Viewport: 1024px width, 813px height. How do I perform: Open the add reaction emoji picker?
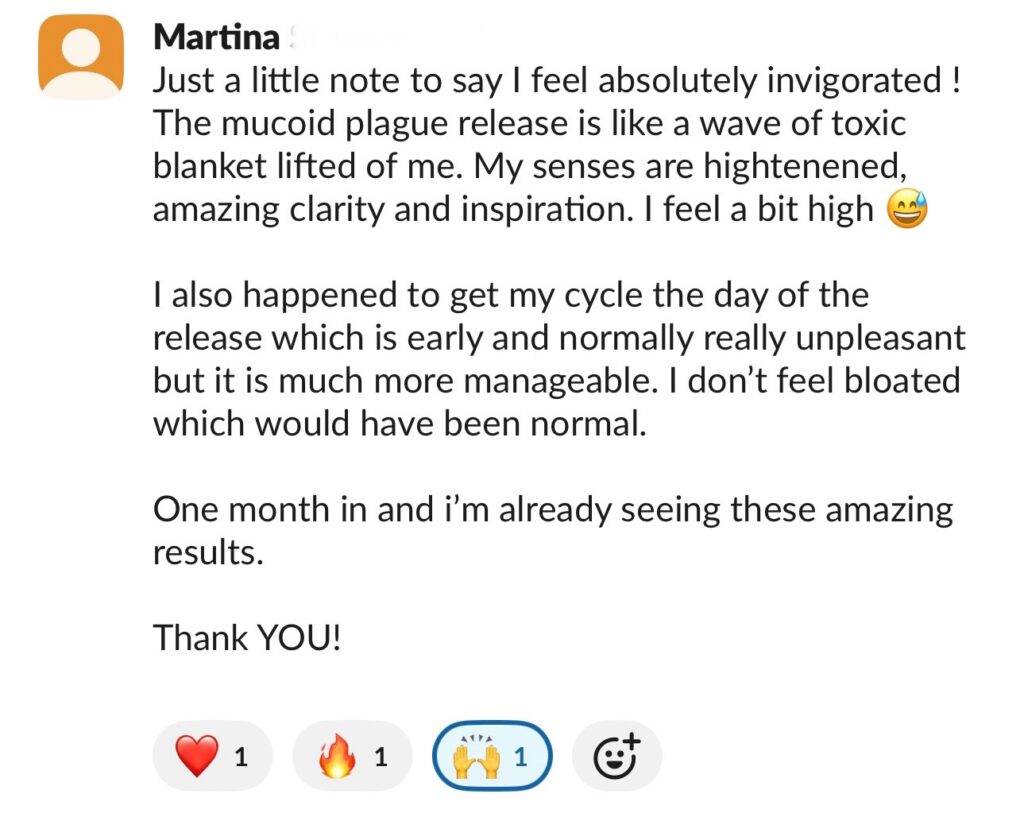coord(616,757)
